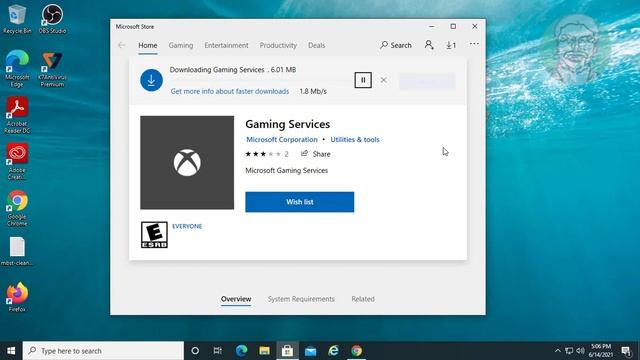Select the Recycle Bin desktop icon
The image size is (640, 360).
click(x=17, y=19)
